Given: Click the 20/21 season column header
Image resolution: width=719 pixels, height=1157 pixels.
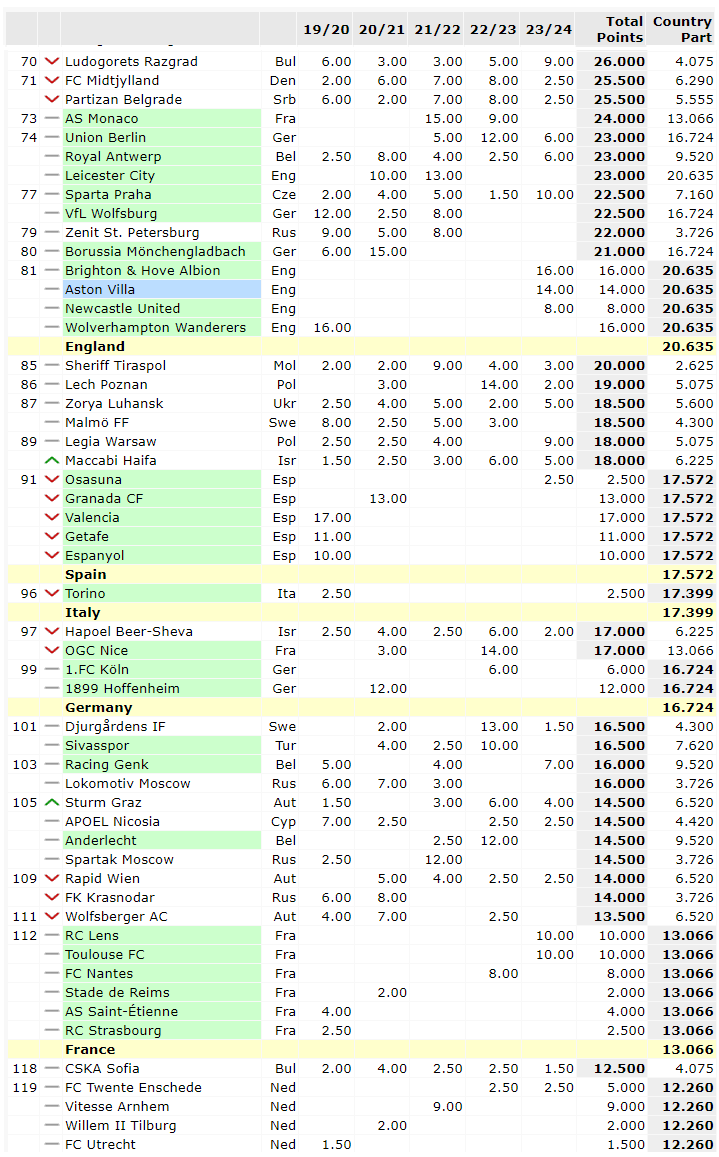Looking at the screenshot, I should [382, 30].
